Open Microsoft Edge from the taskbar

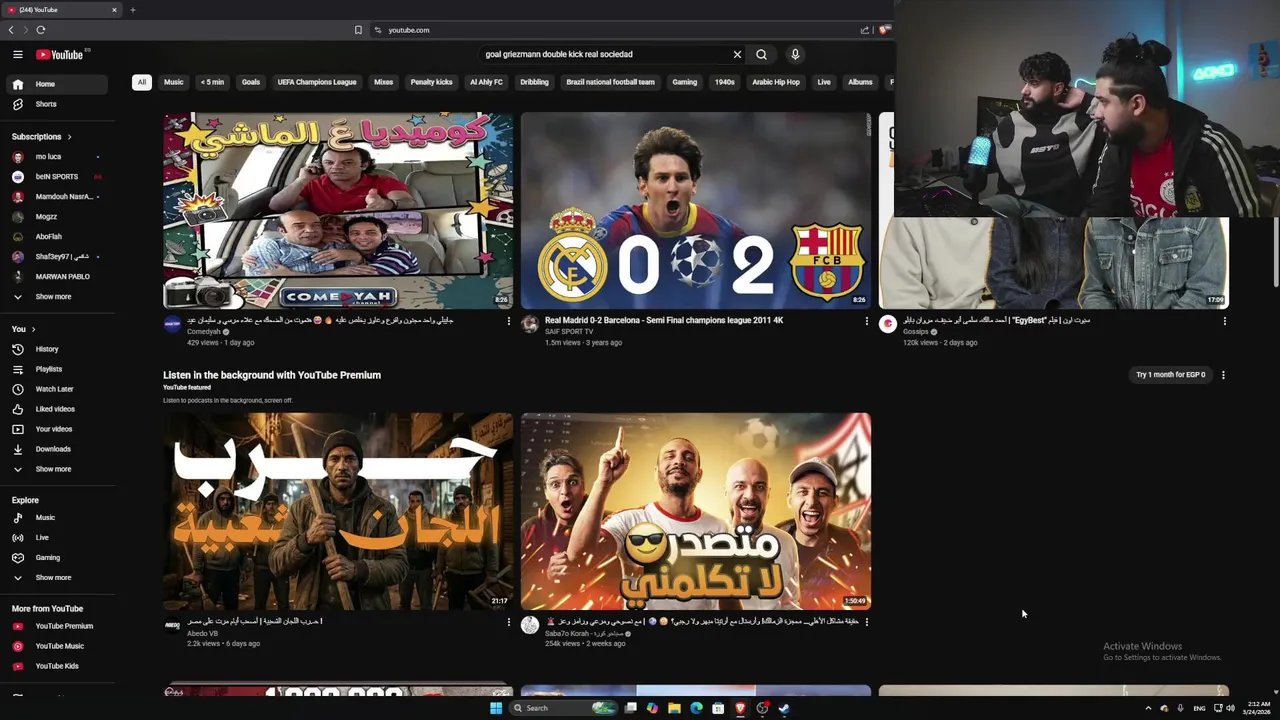[x=696, y=708]
